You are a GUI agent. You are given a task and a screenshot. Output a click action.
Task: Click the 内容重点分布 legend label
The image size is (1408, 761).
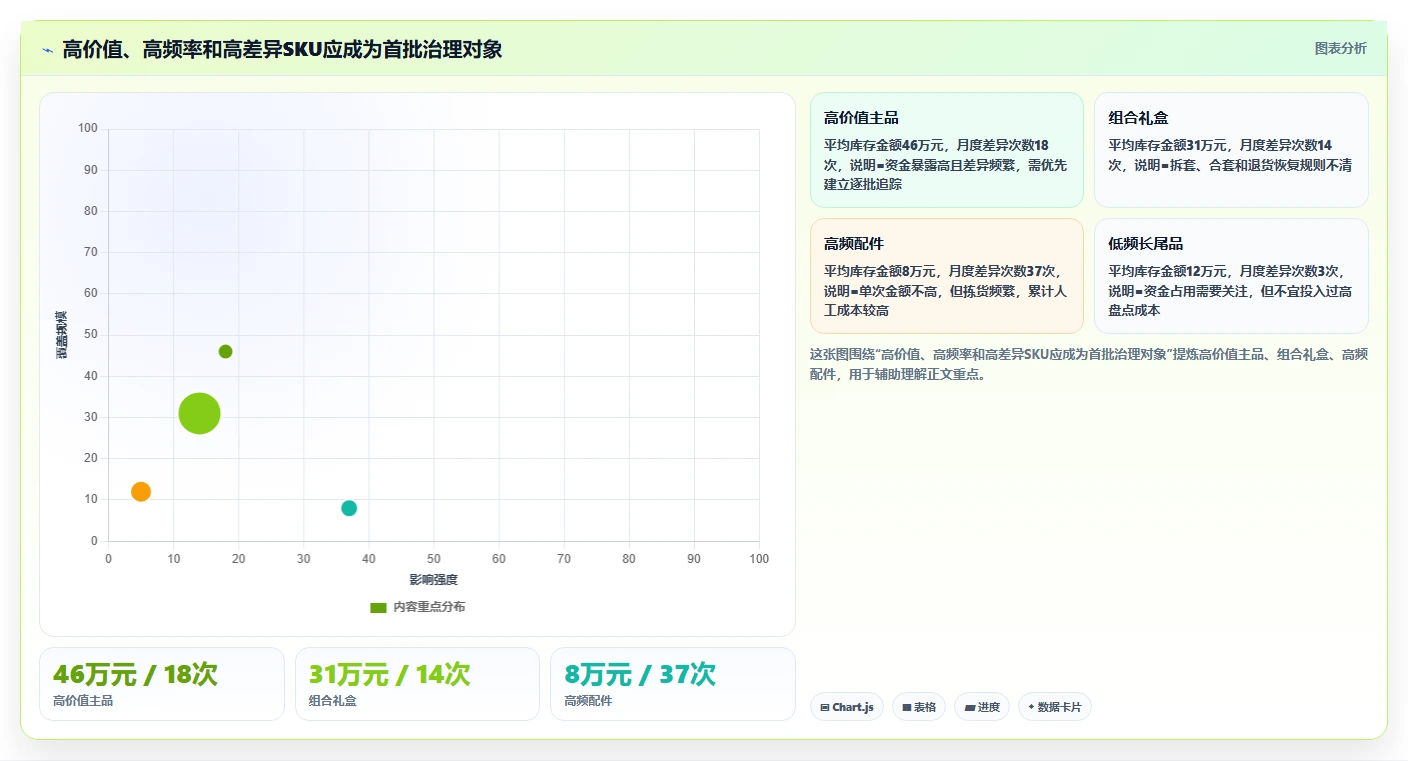click(429, 607)
